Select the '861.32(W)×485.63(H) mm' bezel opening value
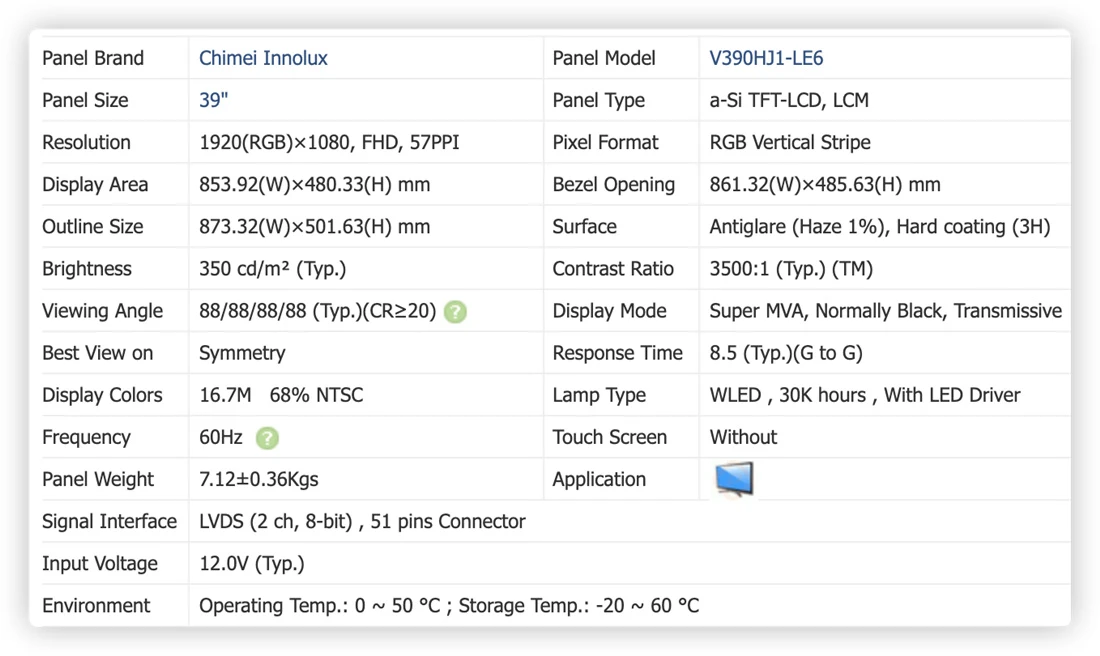This screenshot has width=1100, height=656. (825, 185)
